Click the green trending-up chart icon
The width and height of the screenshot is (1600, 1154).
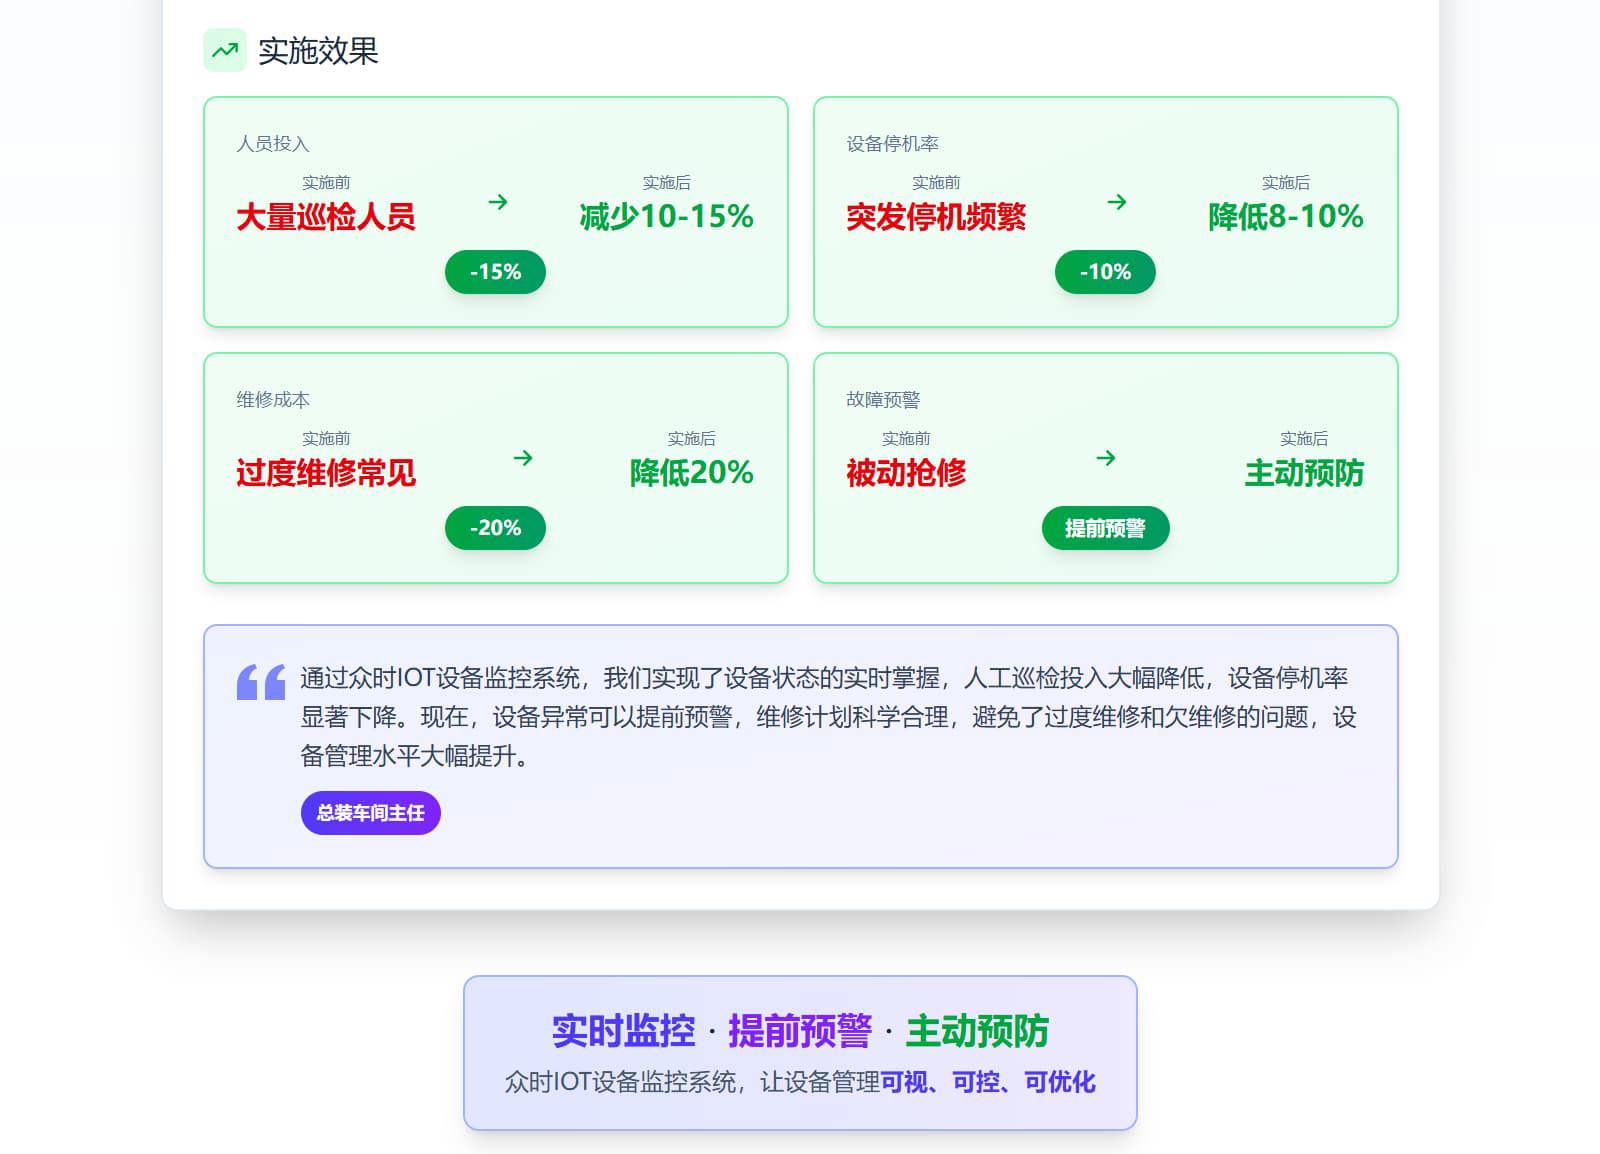click(225, 50)
